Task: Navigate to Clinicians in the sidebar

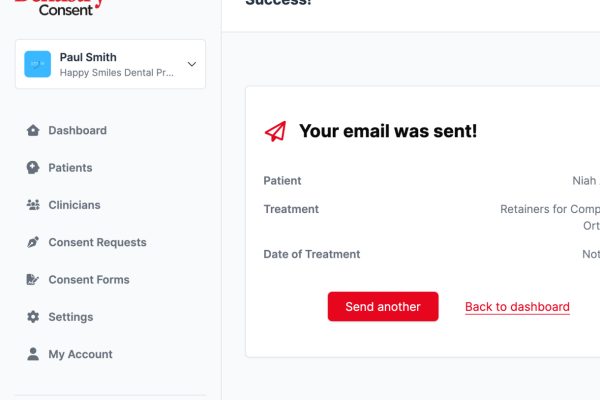Action: (x=74, y=205)
